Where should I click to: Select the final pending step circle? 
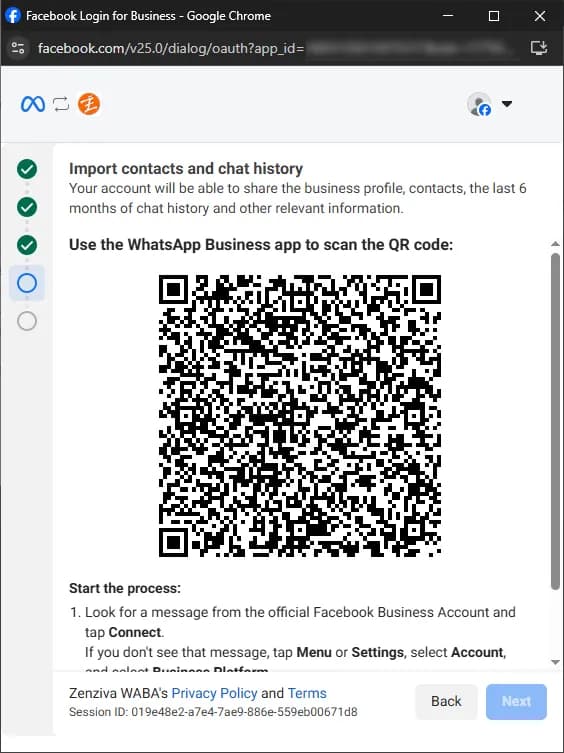pos(27,321)
